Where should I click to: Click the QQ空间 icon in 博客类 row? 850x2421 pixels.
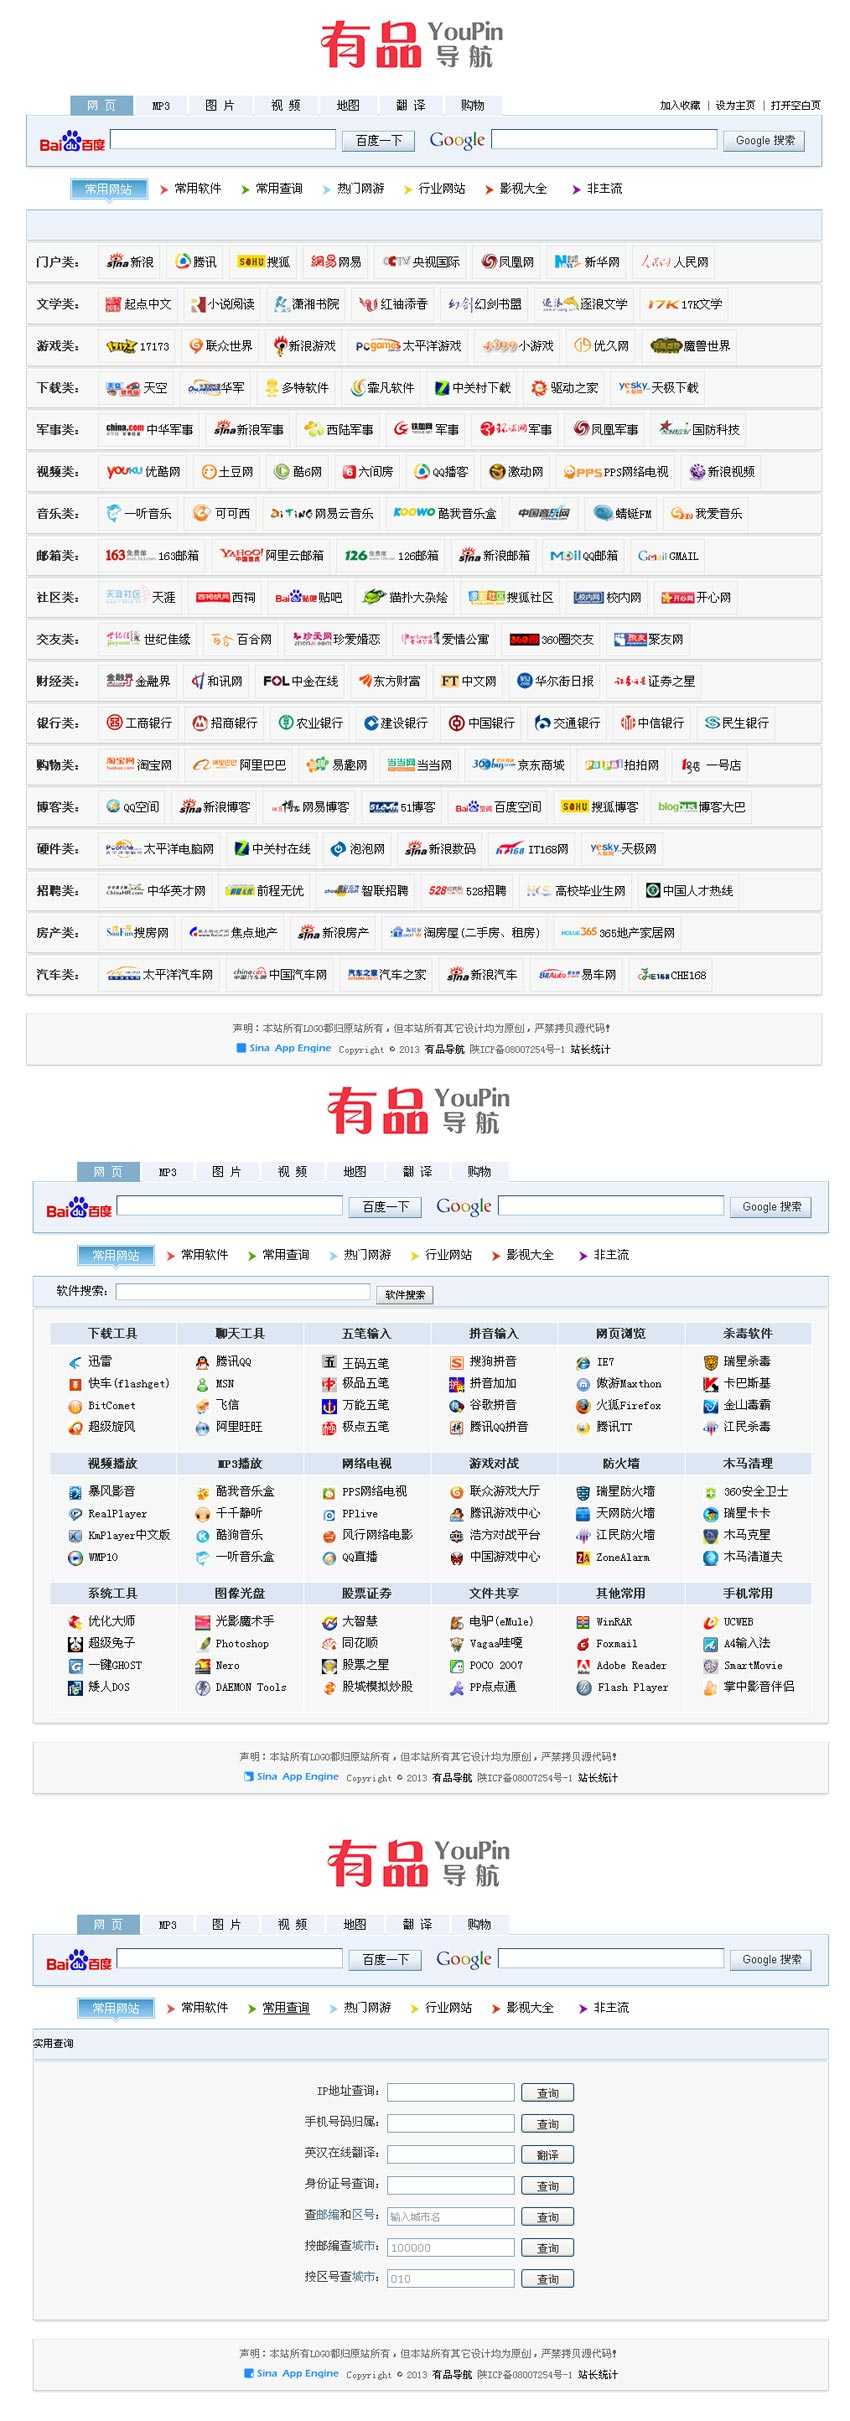[x=114, y=806]
